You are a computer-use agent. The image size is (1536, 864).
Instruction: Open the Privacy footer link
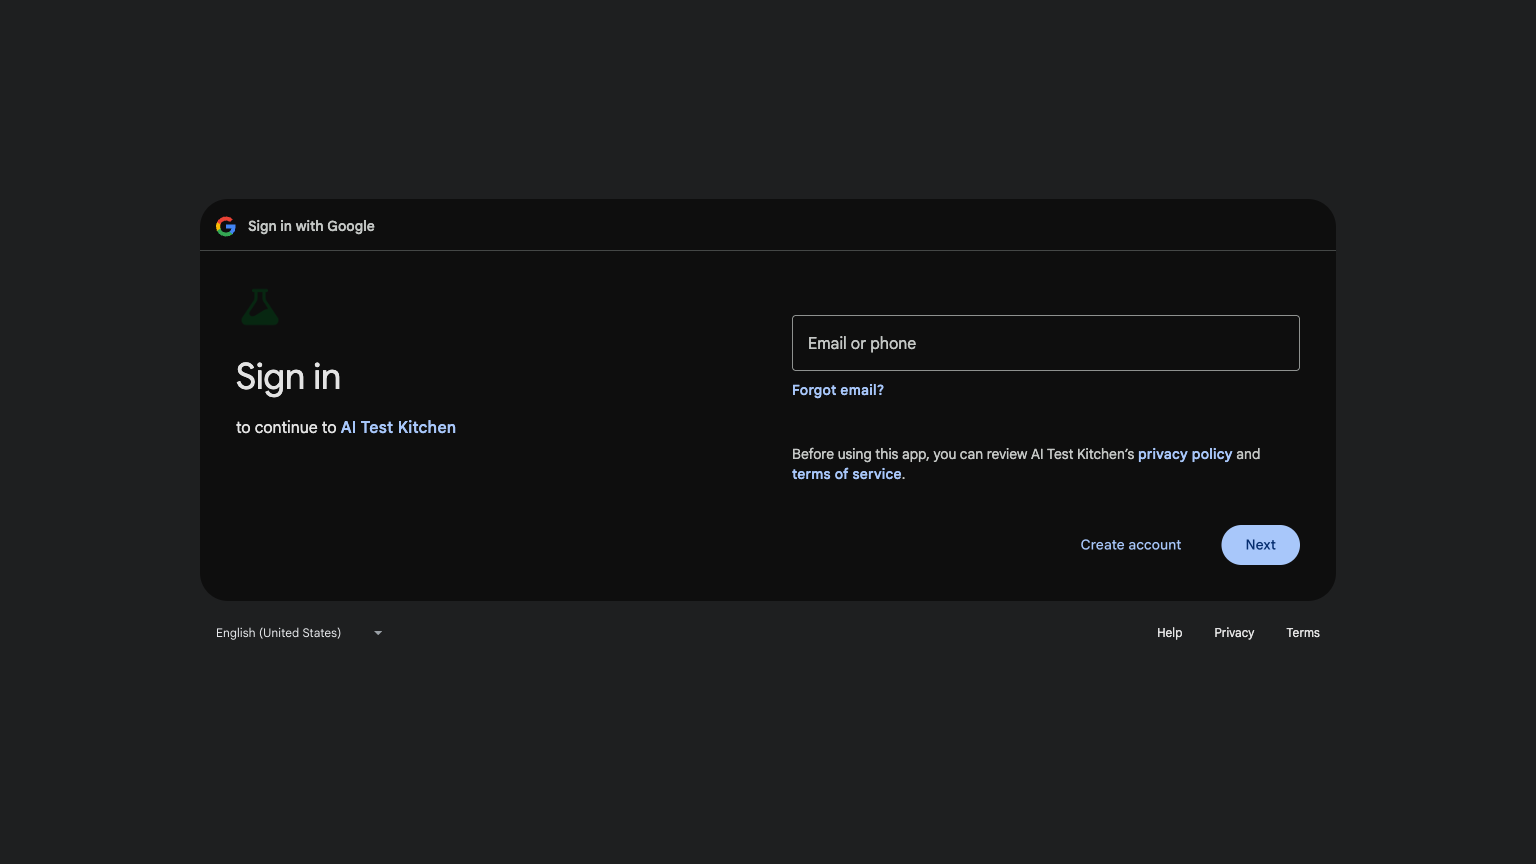pyautogui.click(x=1234, y=632)
